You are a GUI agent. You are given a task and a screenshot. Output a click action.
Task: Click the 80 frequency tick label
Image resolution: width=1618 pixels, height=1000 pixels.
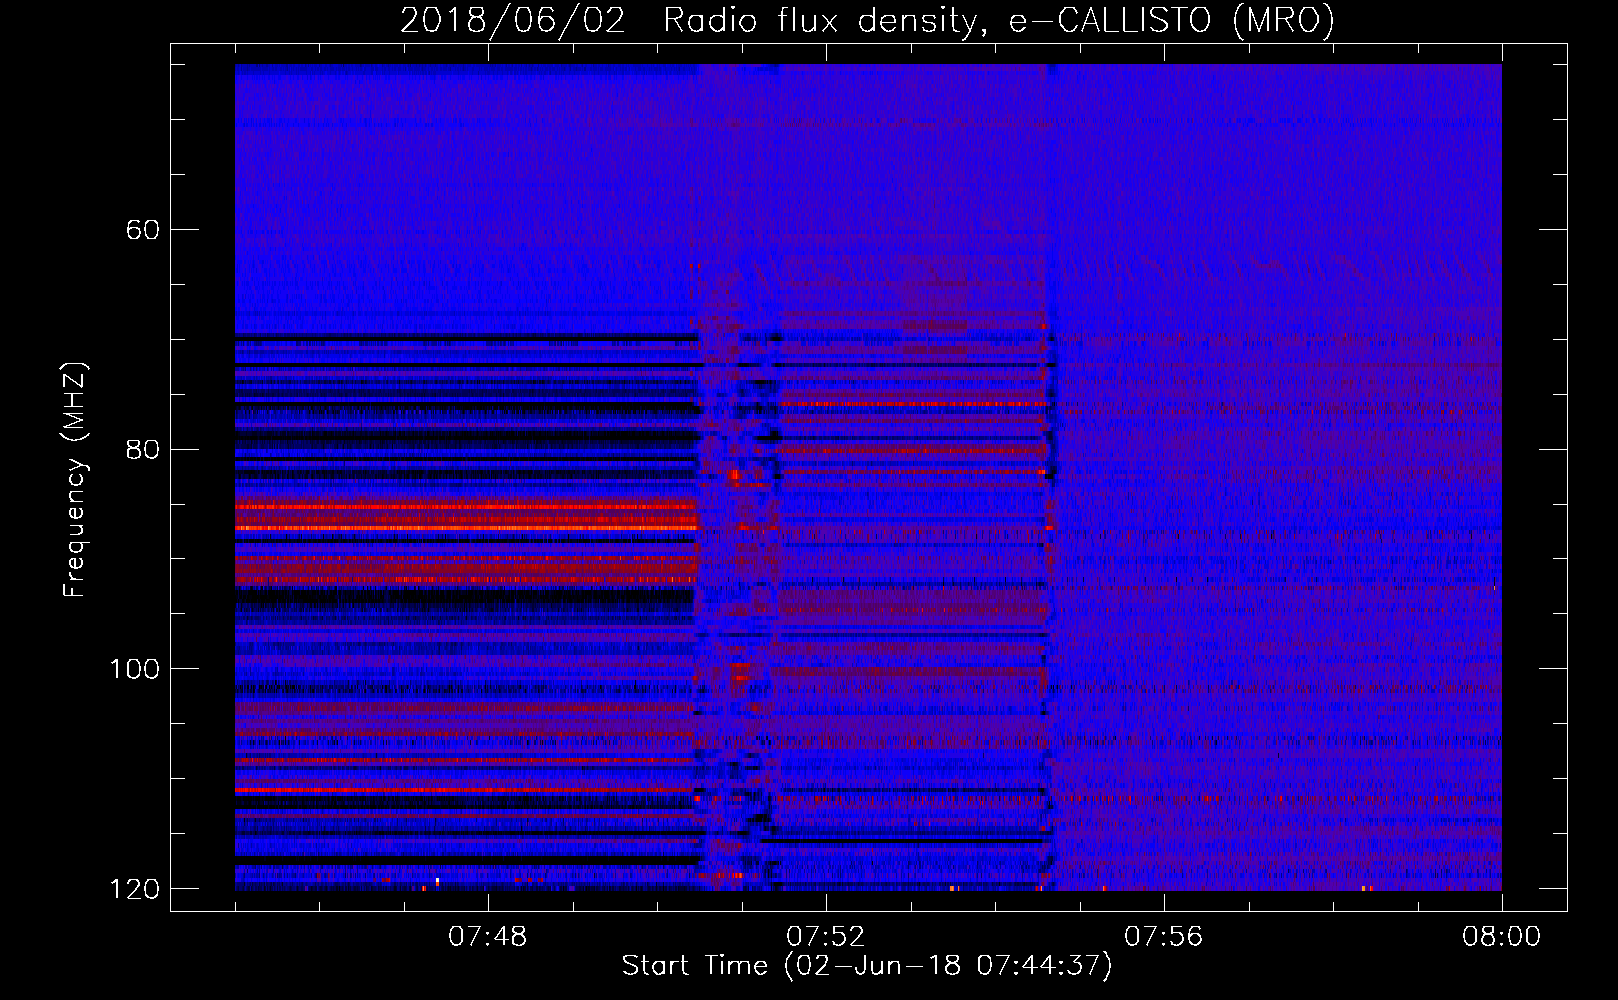[143, 449]
